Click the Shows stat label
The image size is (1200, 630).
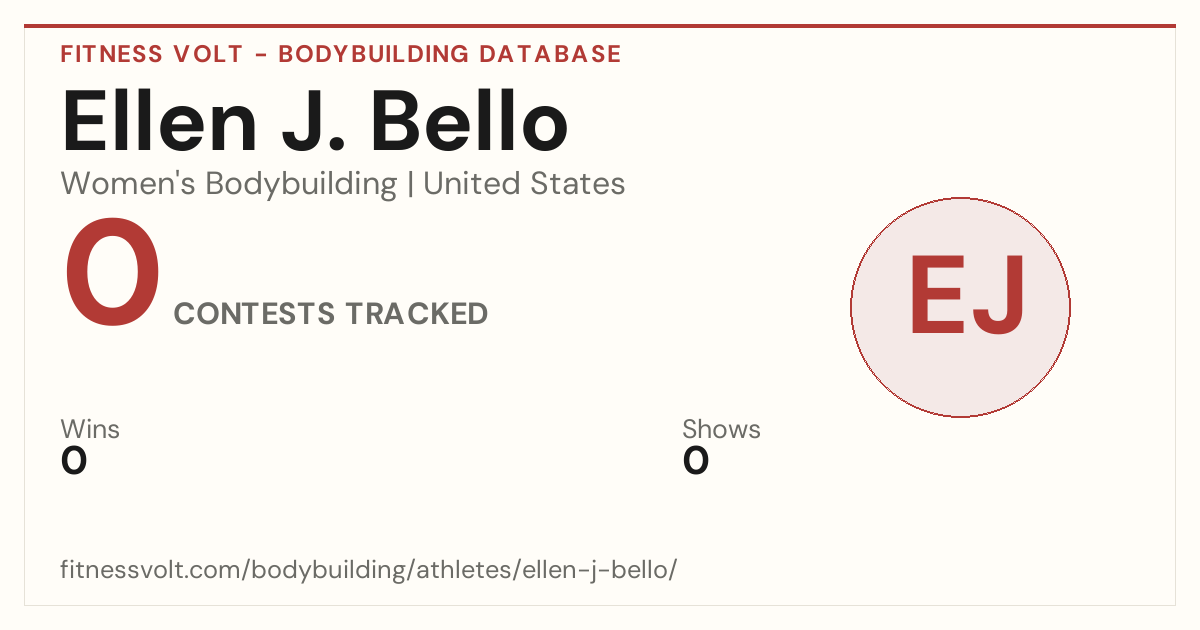point(721,429)
